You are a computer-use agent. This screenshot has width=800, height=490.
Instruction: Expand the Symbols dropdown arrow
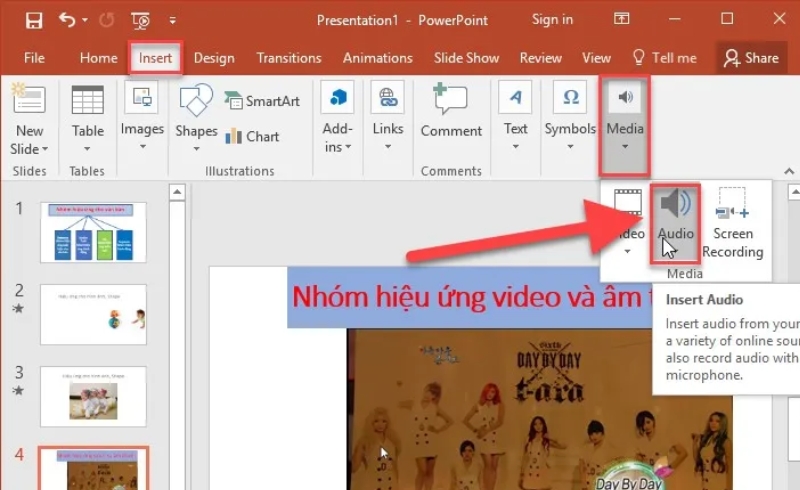[570, 146]
